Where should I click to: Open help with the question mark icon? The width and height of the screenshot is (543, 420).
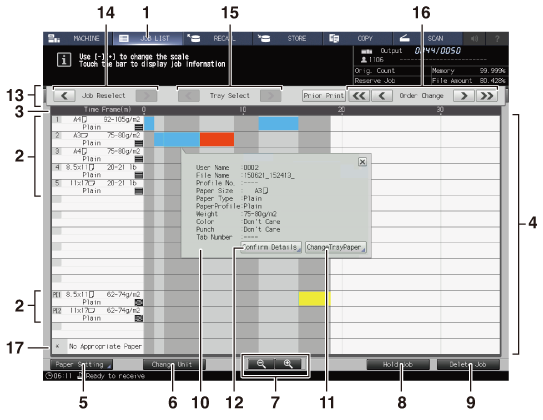497,38
